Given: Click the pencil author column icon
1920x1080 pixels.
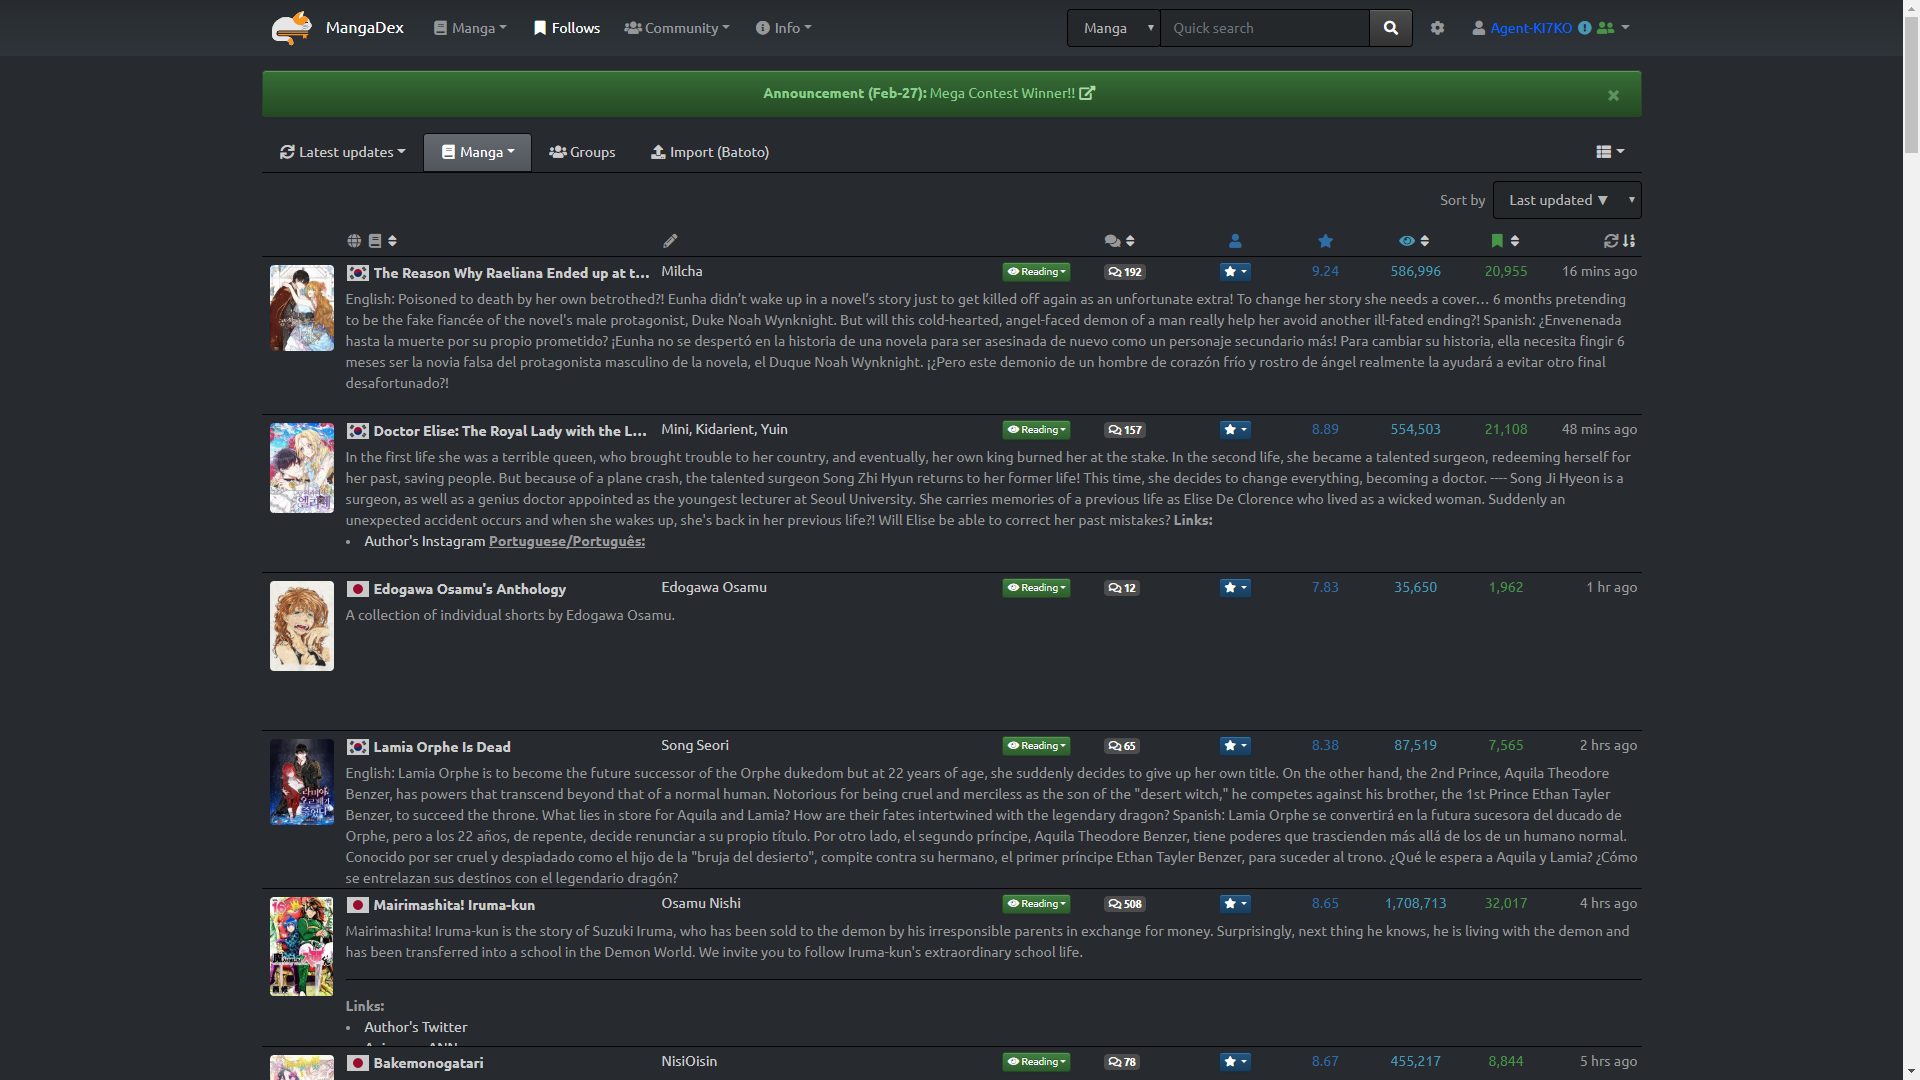Looking at the screenshot, I should 670,241.
